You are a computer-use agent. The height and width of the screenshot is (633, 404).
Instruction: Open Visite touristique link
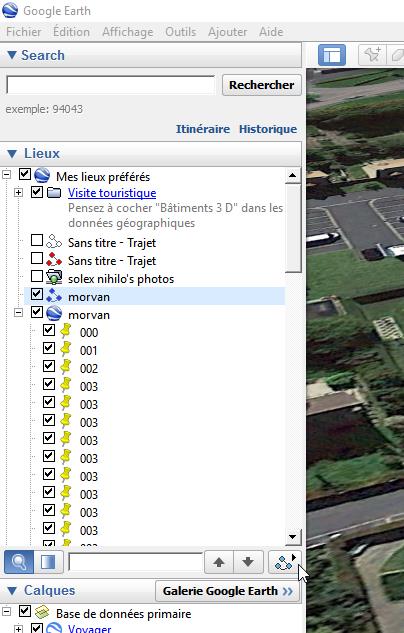point(112,193)
